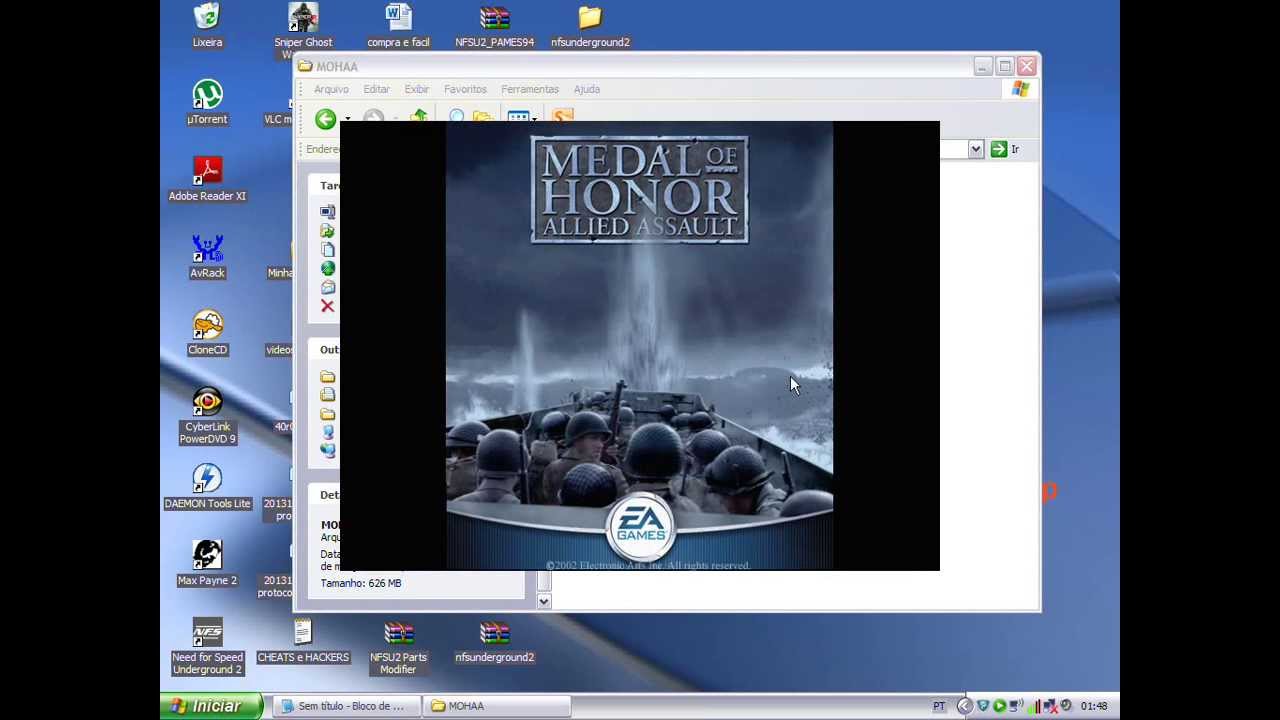
Task: Open the CHEATS e HACKERS text file
Action: tap(303, 641)
